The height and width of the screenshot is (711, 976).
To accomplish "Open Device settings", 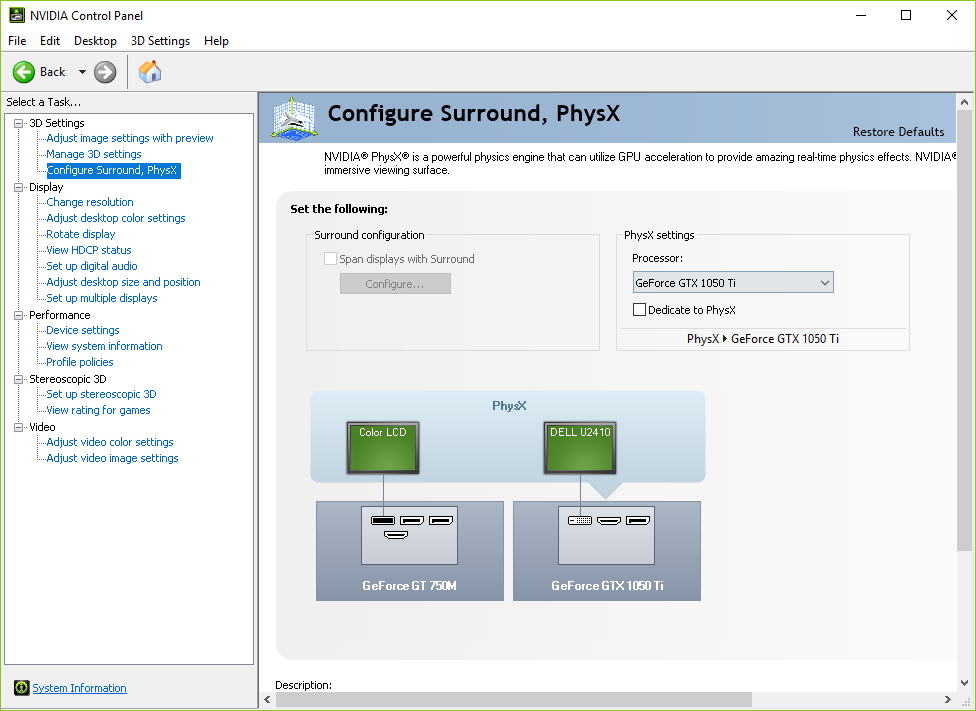I will [x=83, y=331].
